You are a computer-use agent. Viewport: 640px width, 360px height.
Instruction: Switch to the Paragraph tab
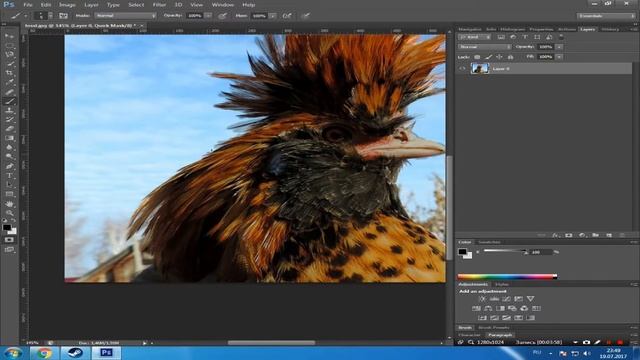coord(500,335)
